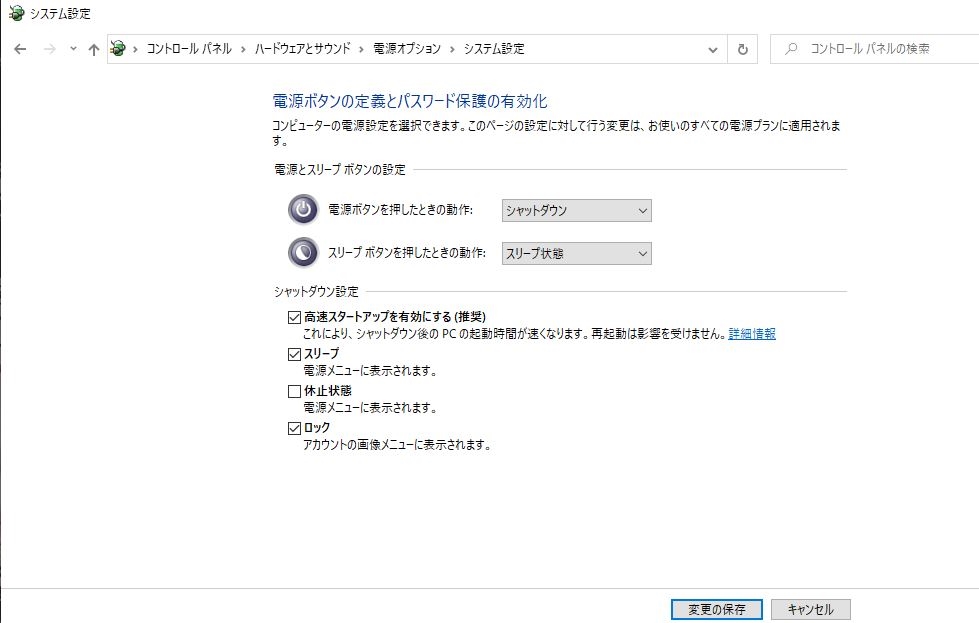The width and height of the screenshot is (979, 623).
Task: Click the スリープ ボタンを押したときの動作 label
Action: click(x=406, y=253)
